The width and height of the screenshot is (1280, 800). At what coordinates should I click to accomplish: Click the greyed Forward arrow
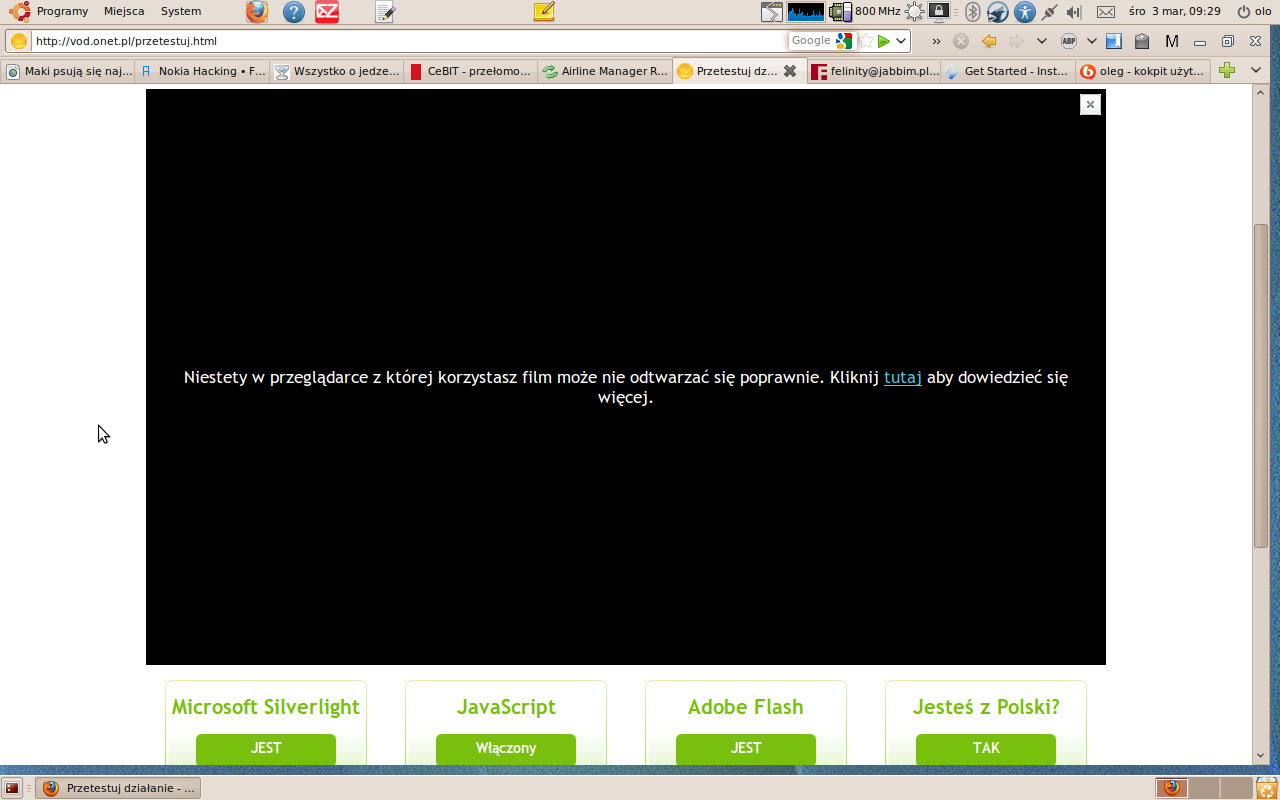click(x=1017, y=41)
